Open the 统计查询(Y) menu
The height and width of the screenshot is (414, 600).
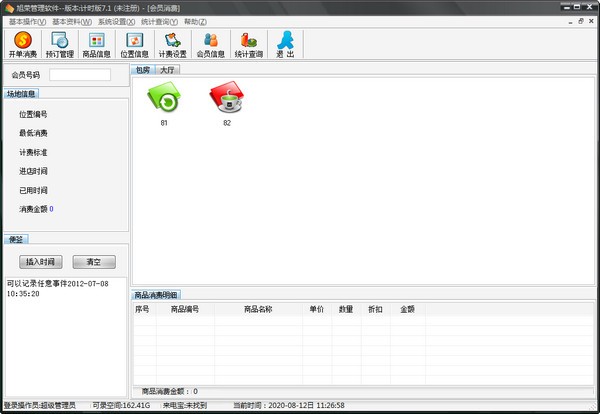pyautogui.click(x=159, y=22)
